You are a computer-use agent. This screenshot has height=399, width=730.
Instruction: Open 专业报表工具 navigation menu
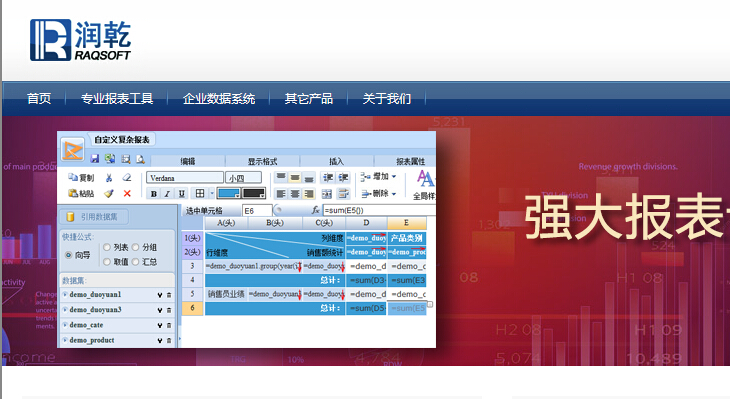pyautogui.click(x=117, y=99)
